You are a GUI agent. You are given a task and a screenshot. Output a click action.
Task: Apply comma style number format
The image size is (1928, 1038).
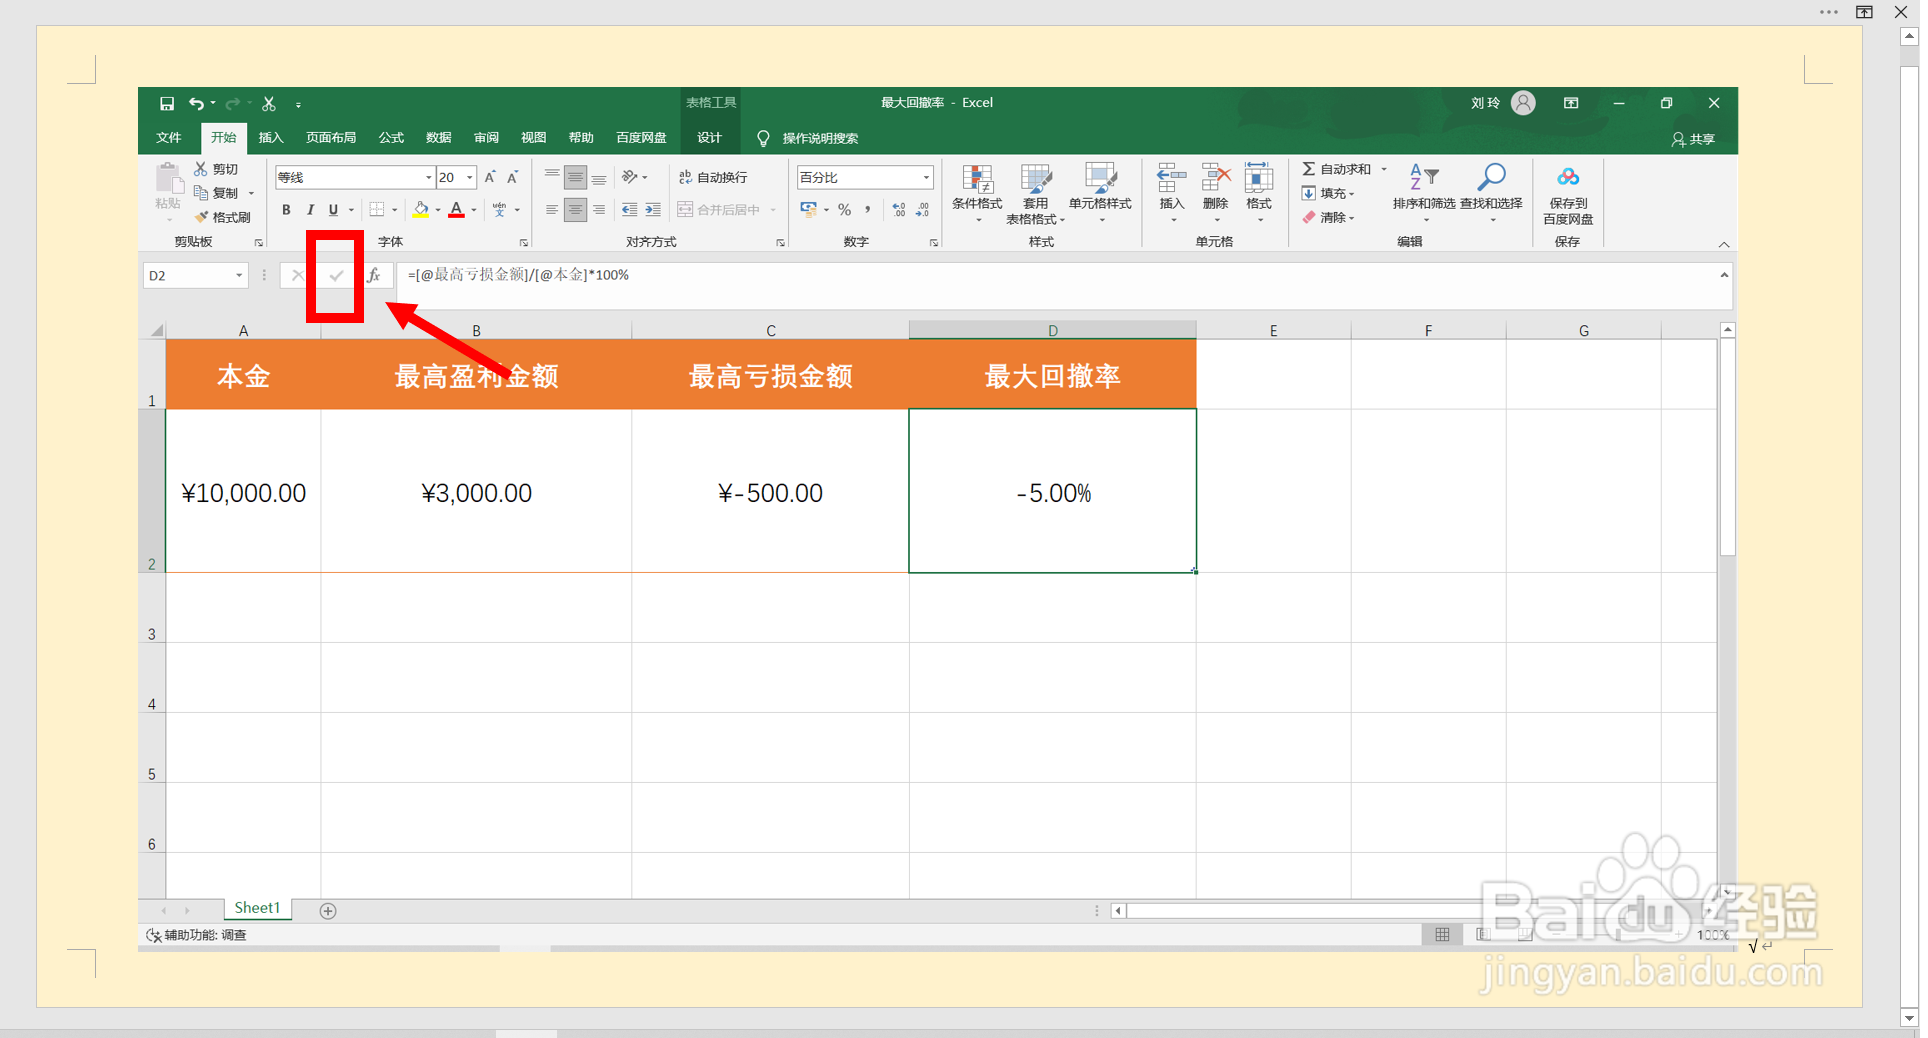tap(867, 209)
